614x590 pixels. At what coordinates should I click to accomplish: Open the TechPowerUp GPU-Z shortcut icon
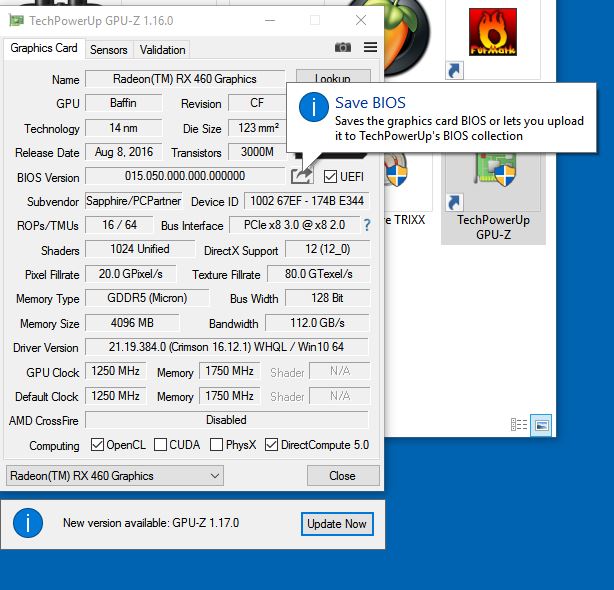pyautogui.click(x=494, y=170)
